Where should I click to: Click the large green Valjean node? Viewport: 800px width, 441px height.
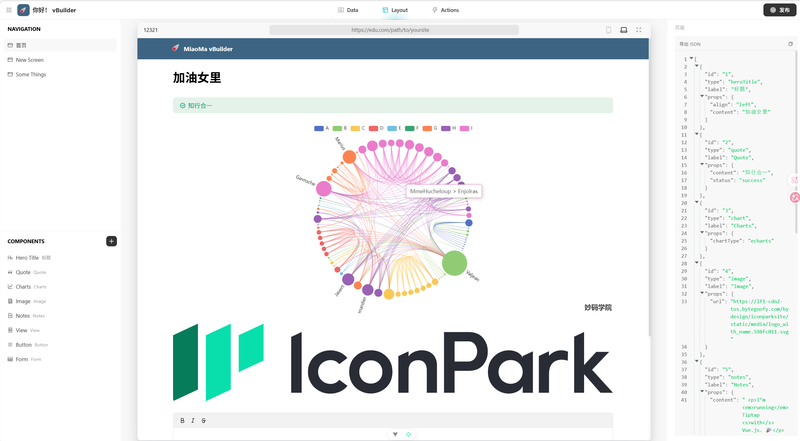point(454,263)
